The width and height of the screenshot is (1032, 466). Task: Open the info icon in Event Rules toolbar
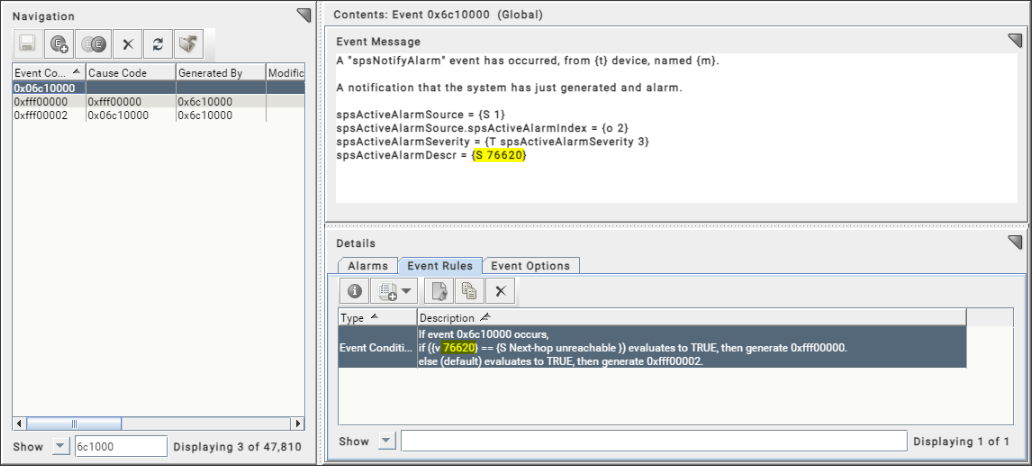click(x=353, y=291)
